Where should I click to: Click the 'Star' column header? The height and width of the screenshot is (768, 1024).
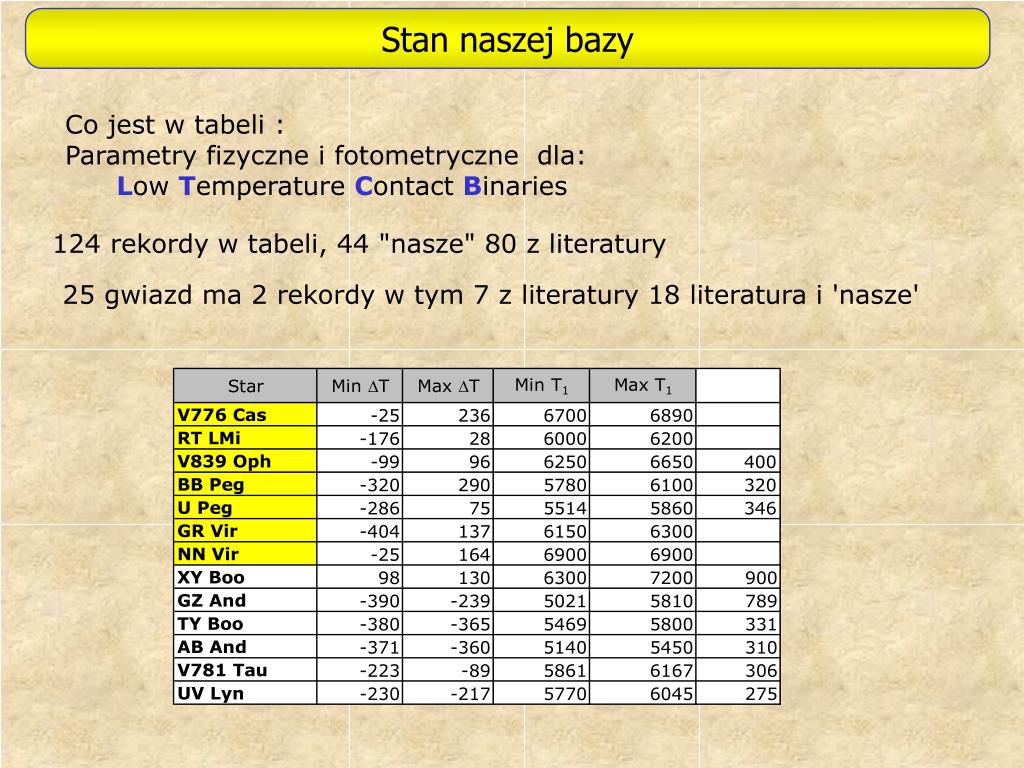[246, 386]
